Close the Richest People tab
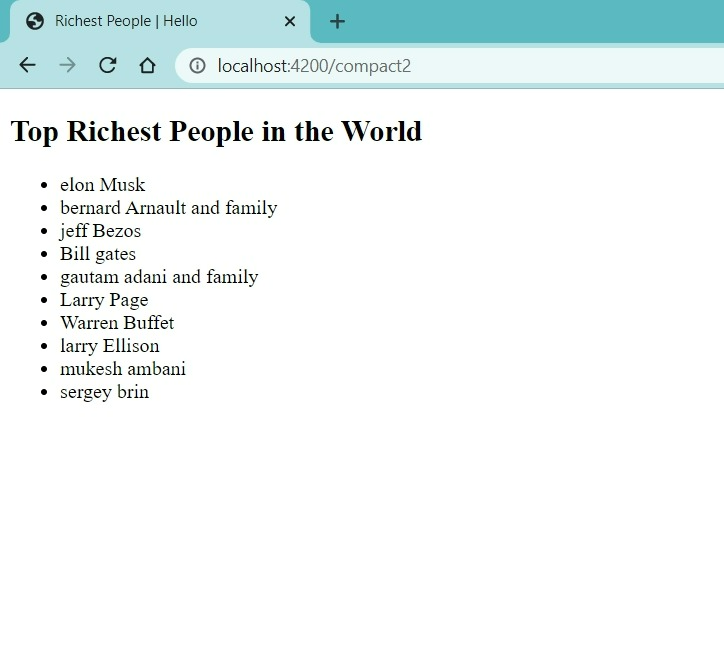This screenshot has width=724, height=656. (x=290, y=21)
